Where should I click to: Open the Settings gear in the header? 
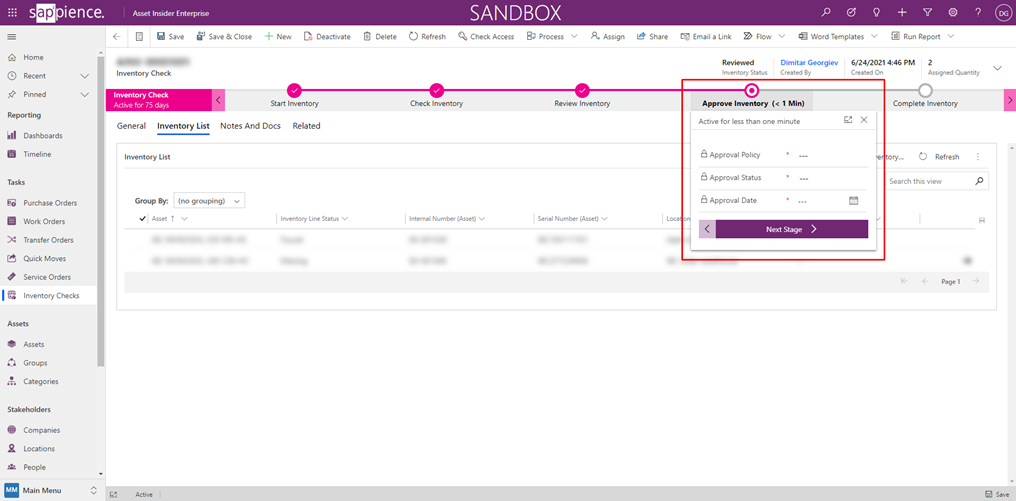[x=952, y=12]
